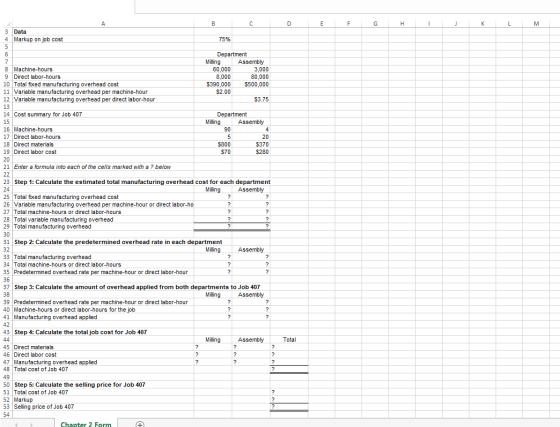Click the ? cell for Total cost of Job 407 in row 48
560x427 pixels.
point(289,369)
